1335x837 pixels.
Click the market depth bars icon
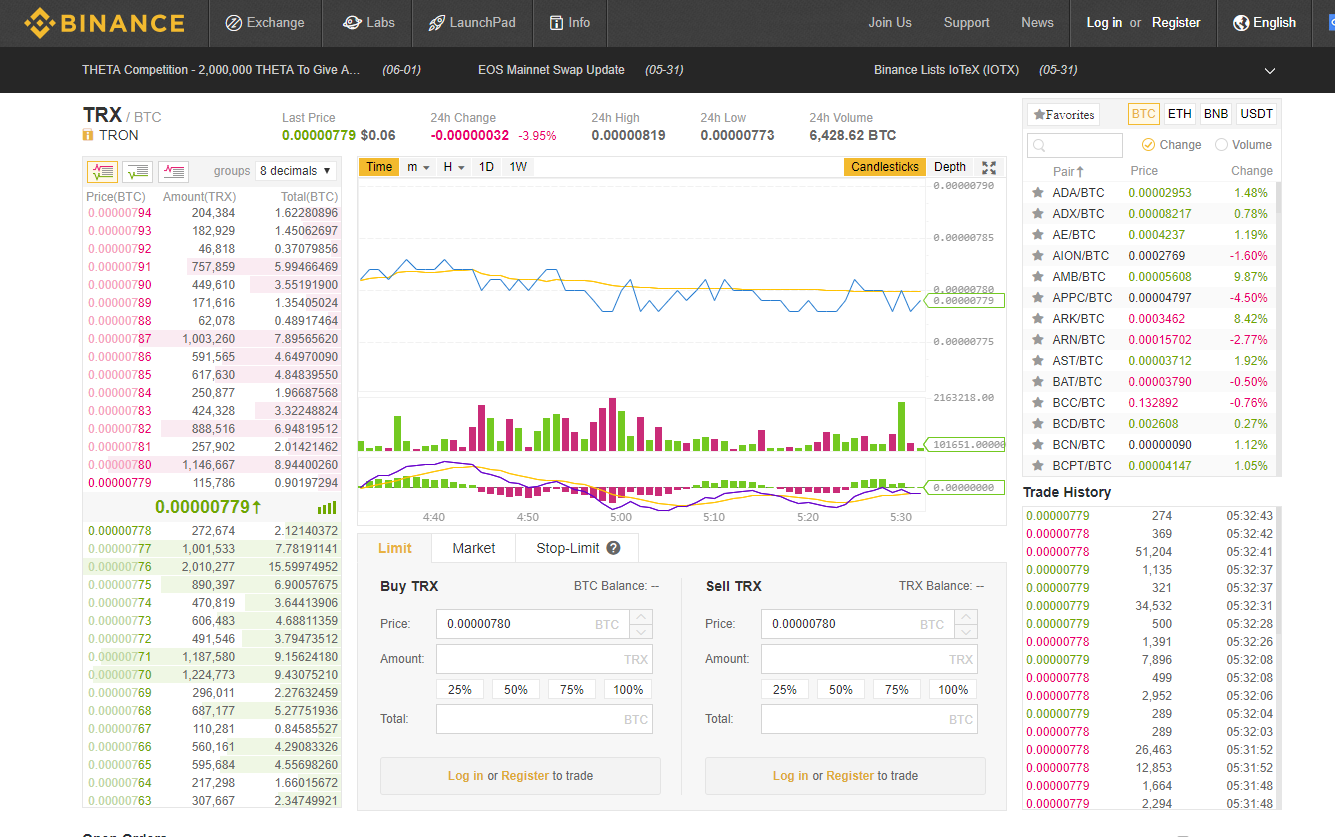[x=327, y=508]
